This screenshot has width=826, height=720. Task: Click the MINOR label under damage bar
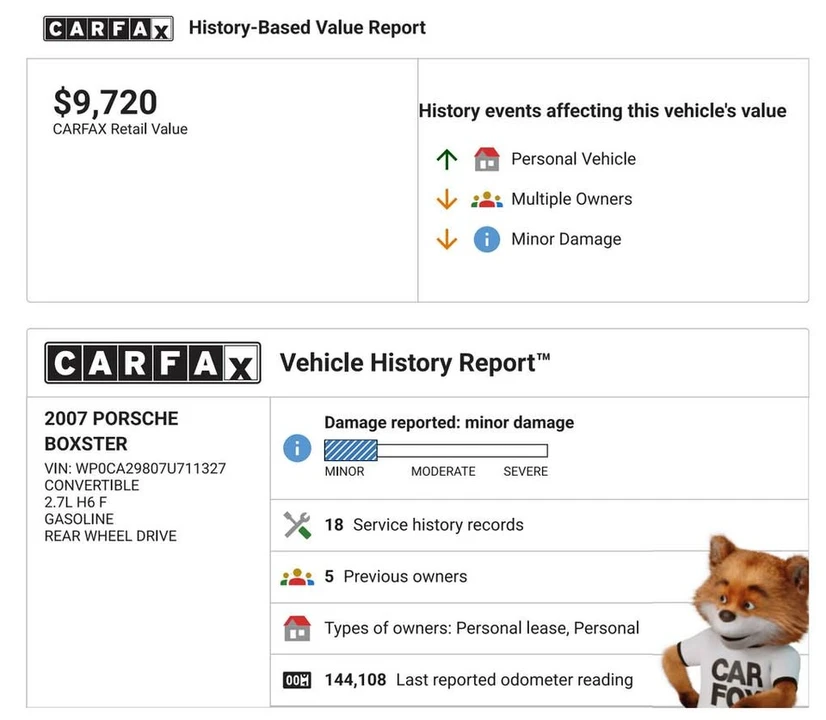point(345,471)
